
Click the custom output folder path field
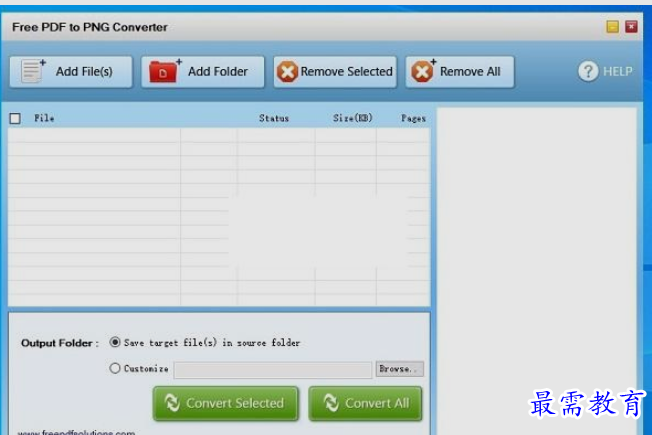coord(273,370)
